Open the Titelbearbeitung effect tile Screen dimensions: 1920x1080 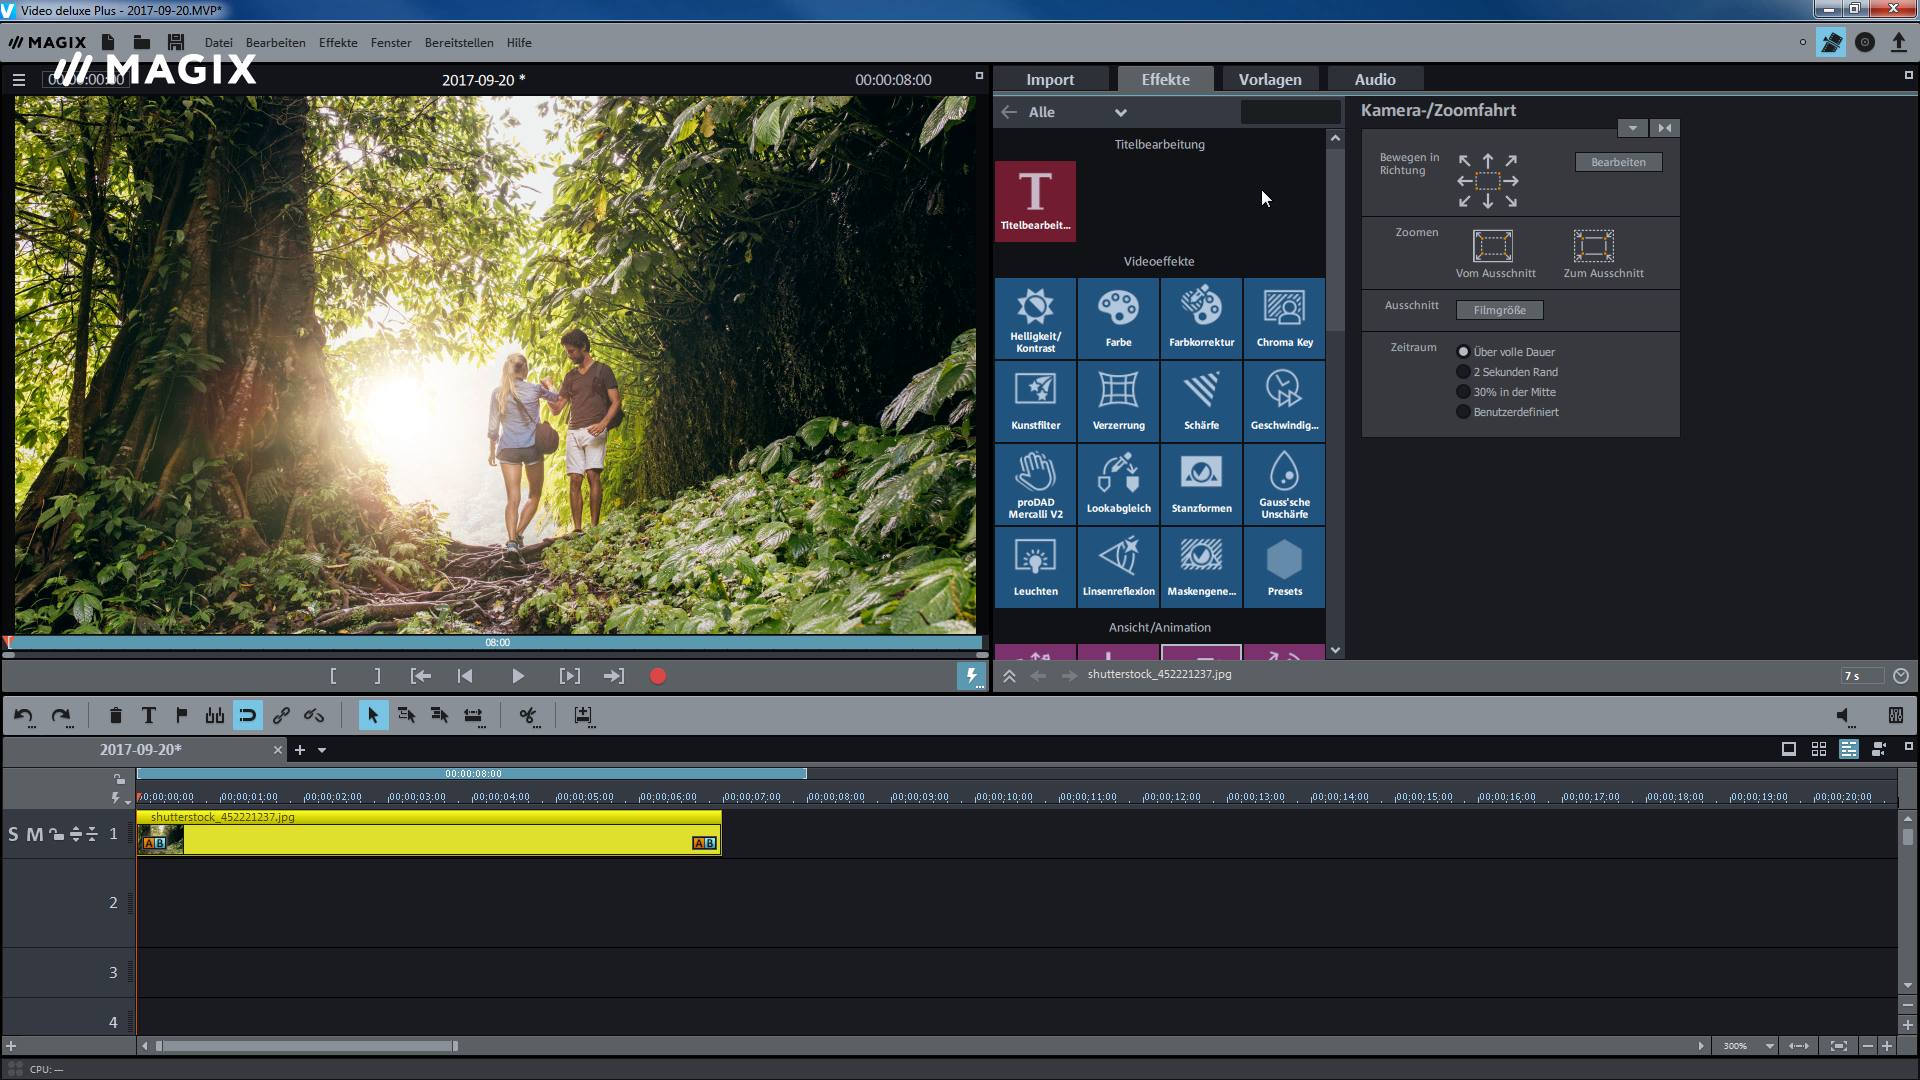click(1035, 201)
